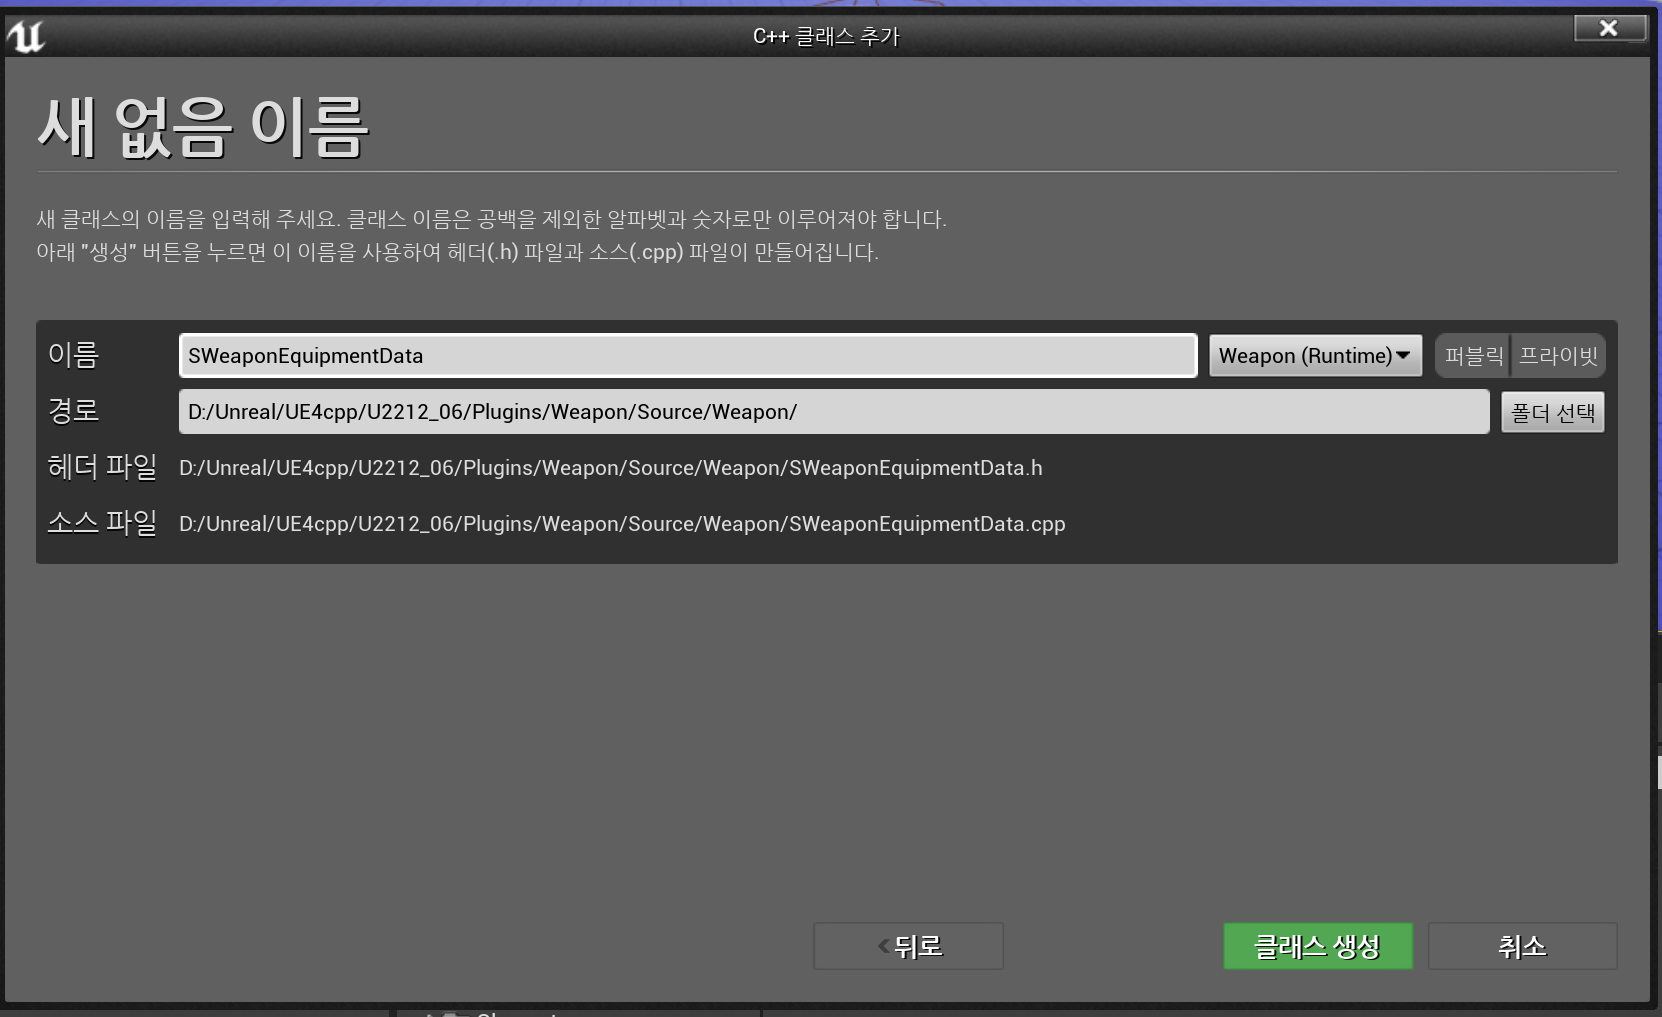Click the 경로 field label
The width and height of the screenshot is (1662, 1017).
pos(73,411)
